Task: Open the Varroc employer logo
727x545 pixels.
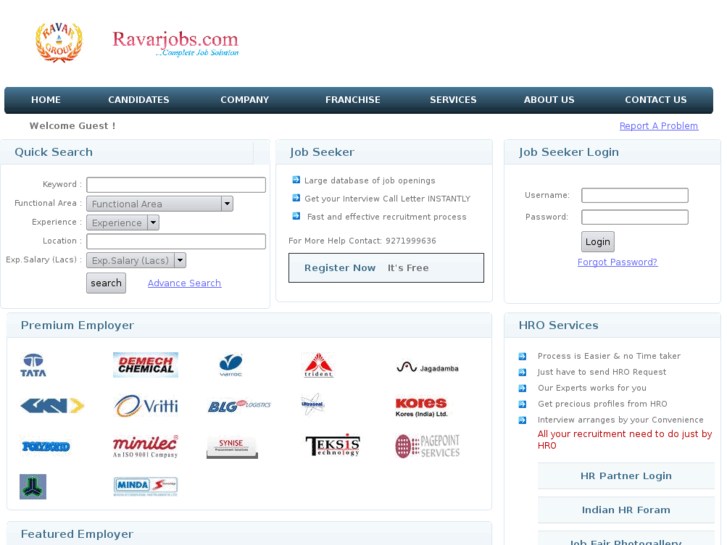Action: coord(230,365)
